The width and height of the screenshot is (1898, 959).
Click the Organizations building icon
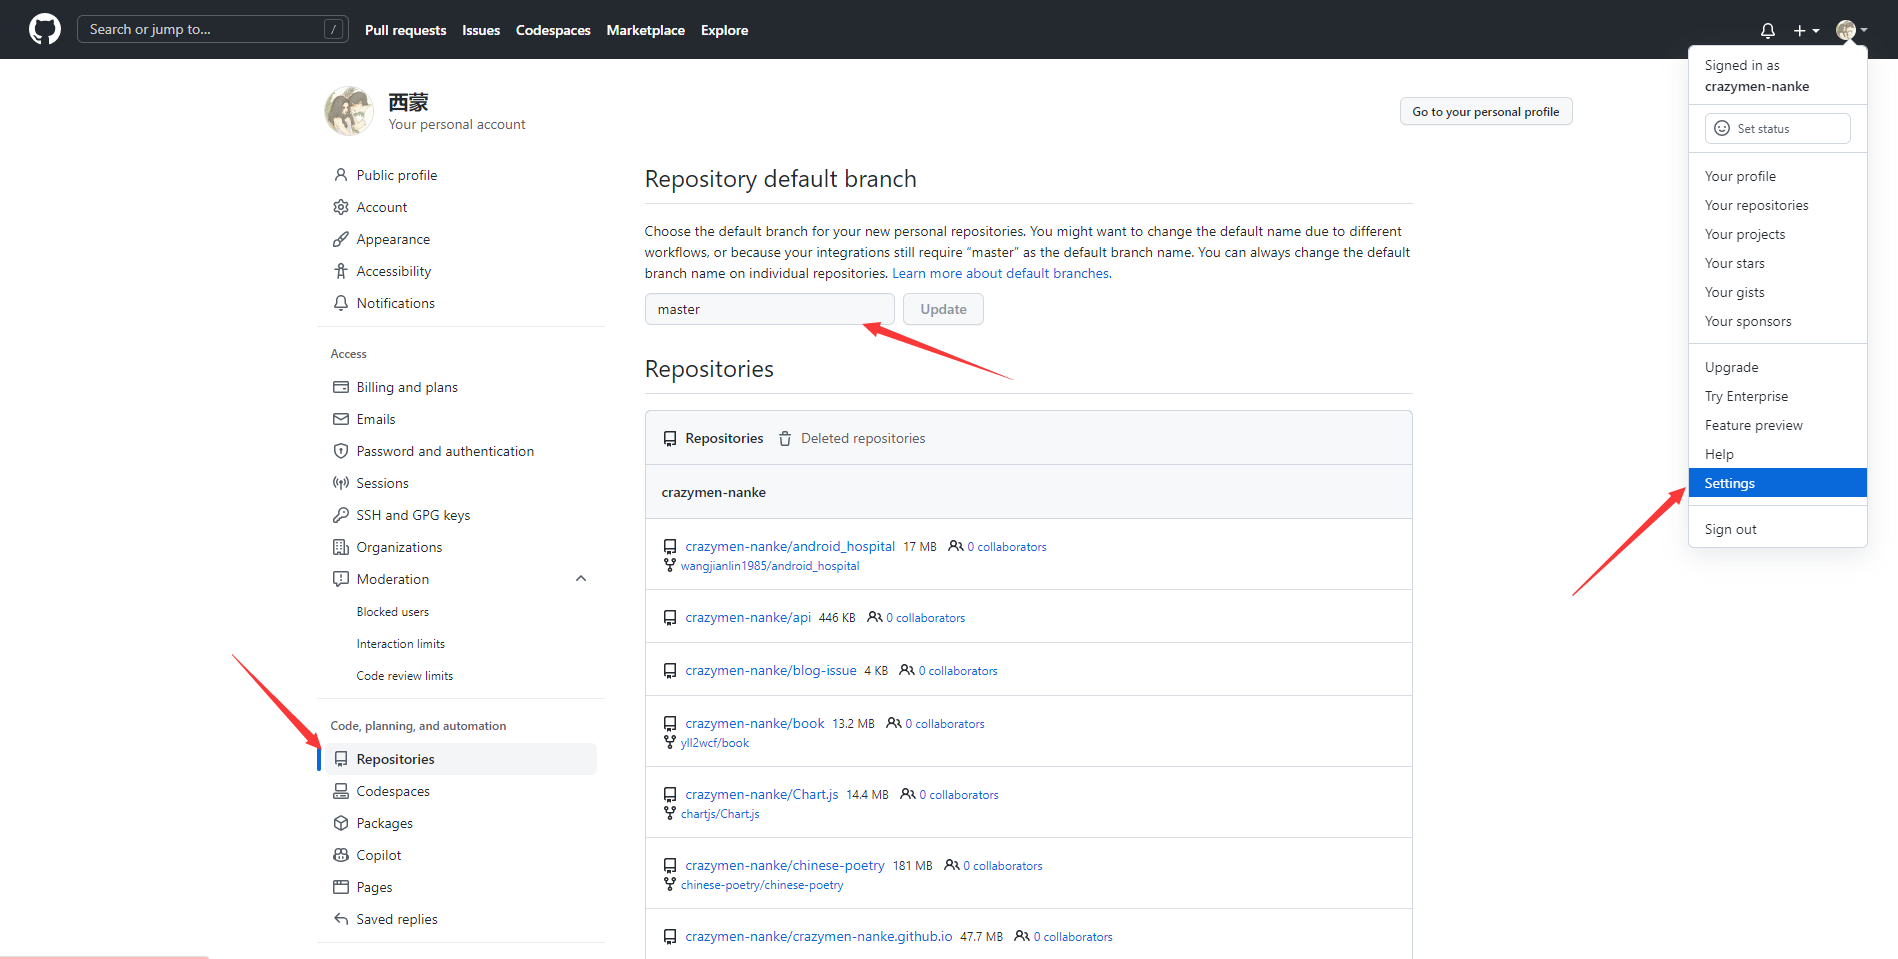point(341,547)
